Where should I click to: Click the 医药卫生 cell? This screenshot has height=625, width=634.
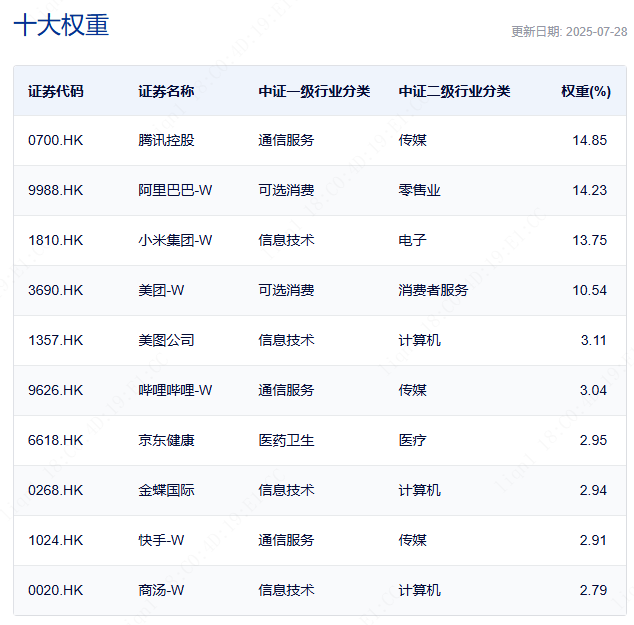(x=286, y=440)
